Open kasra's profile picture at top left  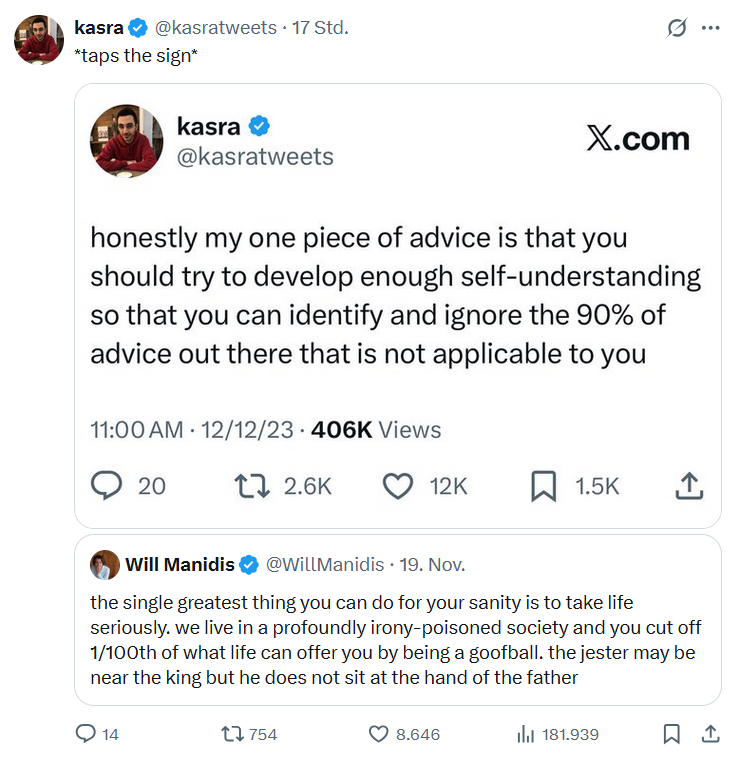click(x=39, y=40)
